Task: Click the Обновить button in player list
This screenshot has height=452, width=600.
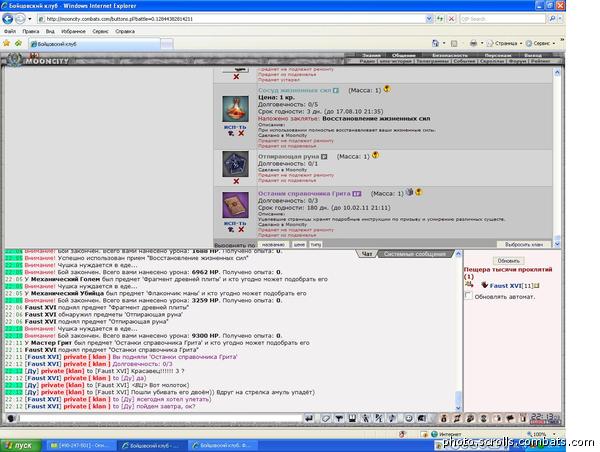Action: point(508,261)
